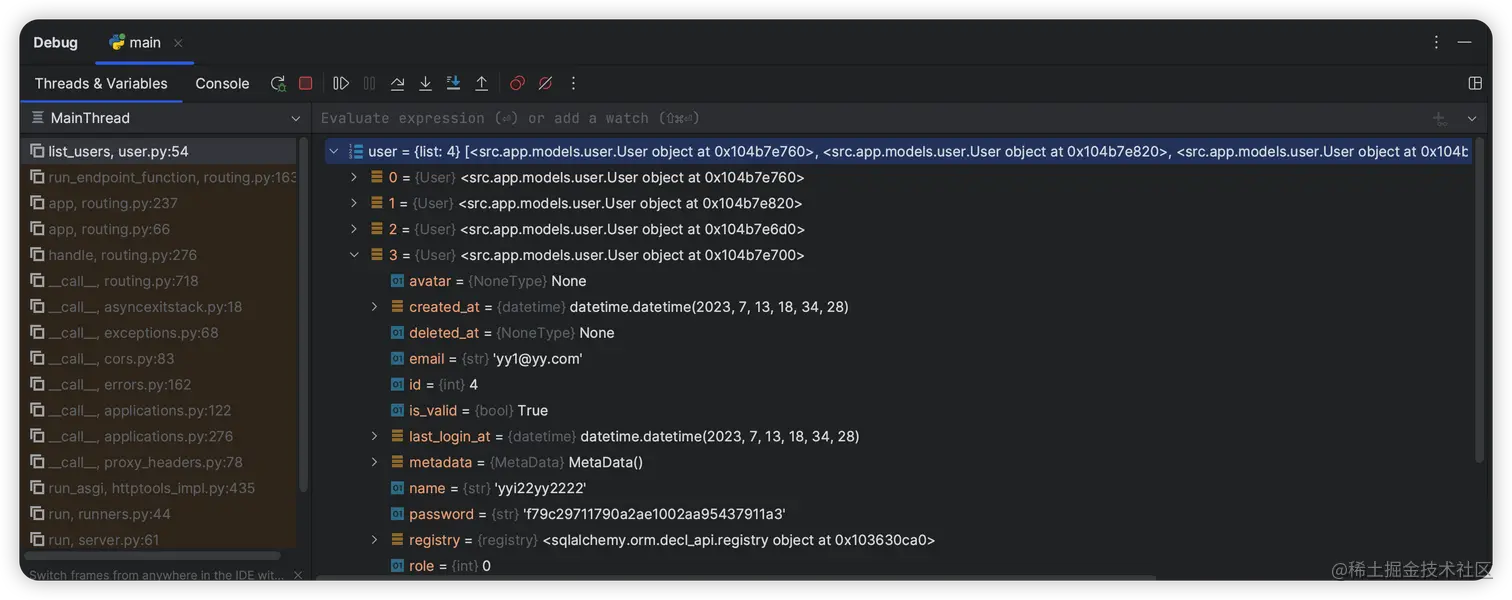Select the app, routing.py:237 frame
Viewport: 1512px width, 600px height.
click(x=160, y=204)
